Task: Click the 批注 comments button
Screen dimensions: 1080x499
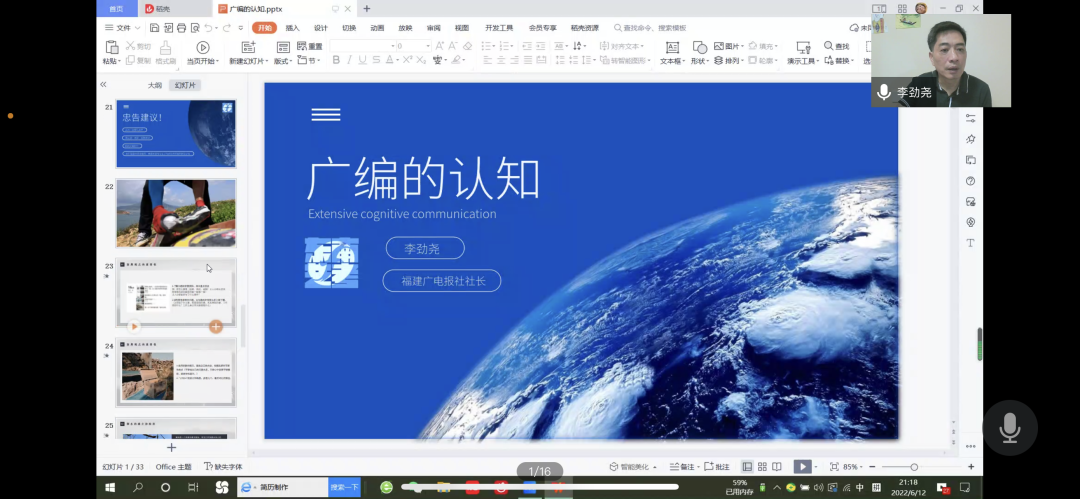Action: coord(716,467)
